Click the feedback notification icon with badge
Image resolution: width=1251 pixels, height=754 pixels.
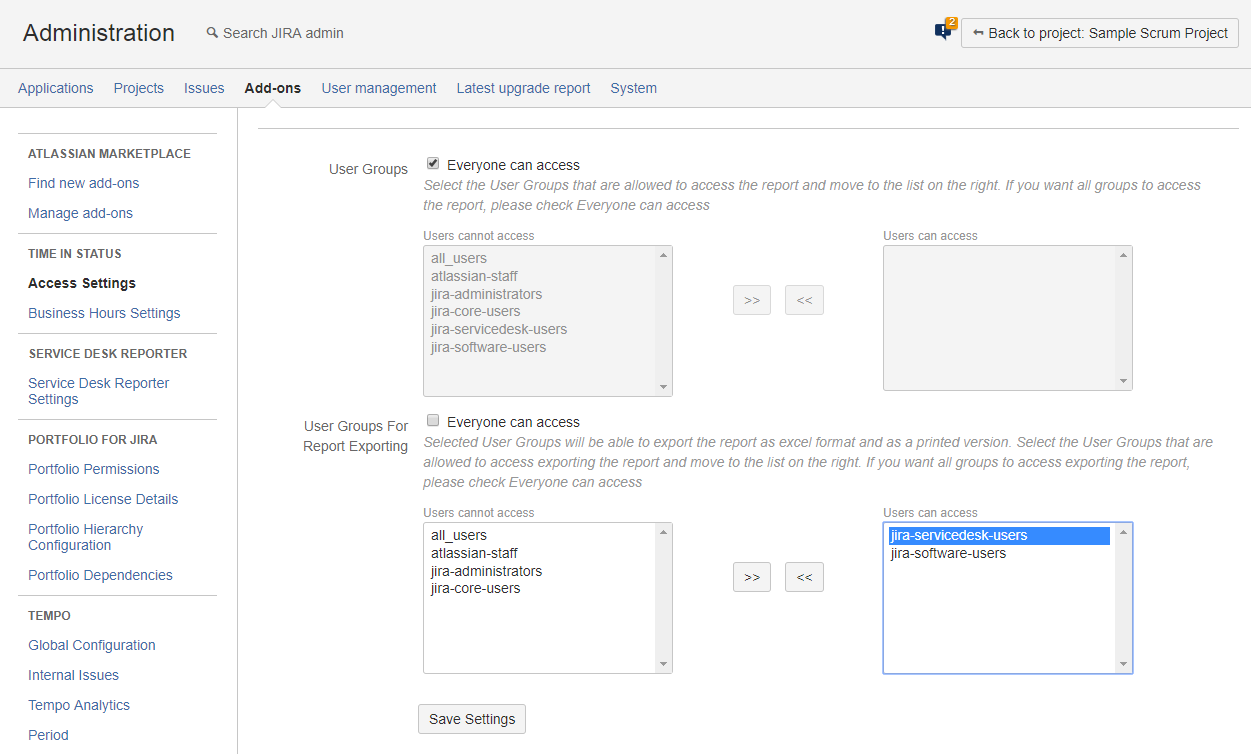point(943,32)
